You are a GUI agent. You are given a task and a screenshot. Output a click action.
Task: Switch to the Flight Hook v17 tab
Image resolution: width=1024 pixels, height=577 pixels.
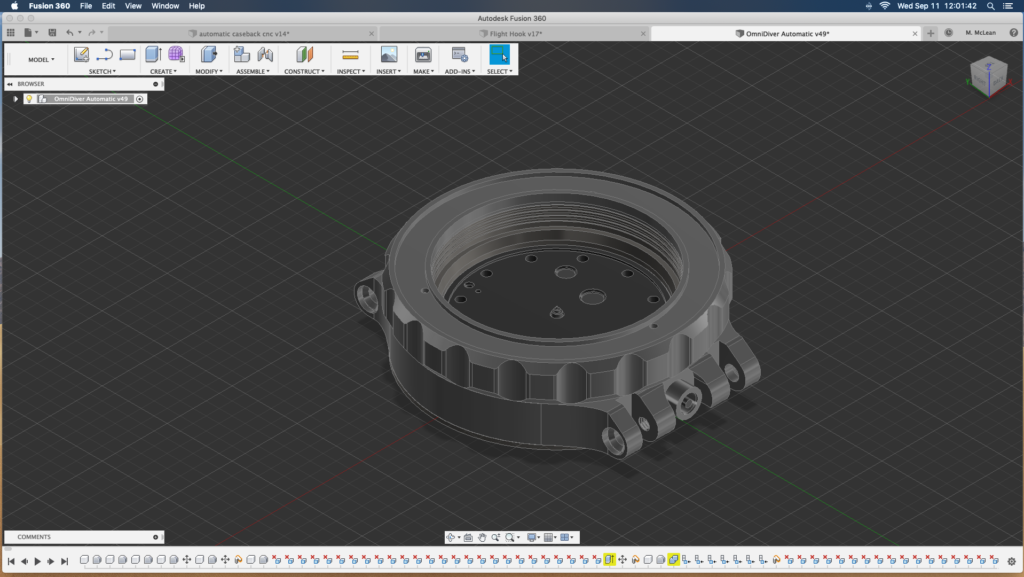514,33
